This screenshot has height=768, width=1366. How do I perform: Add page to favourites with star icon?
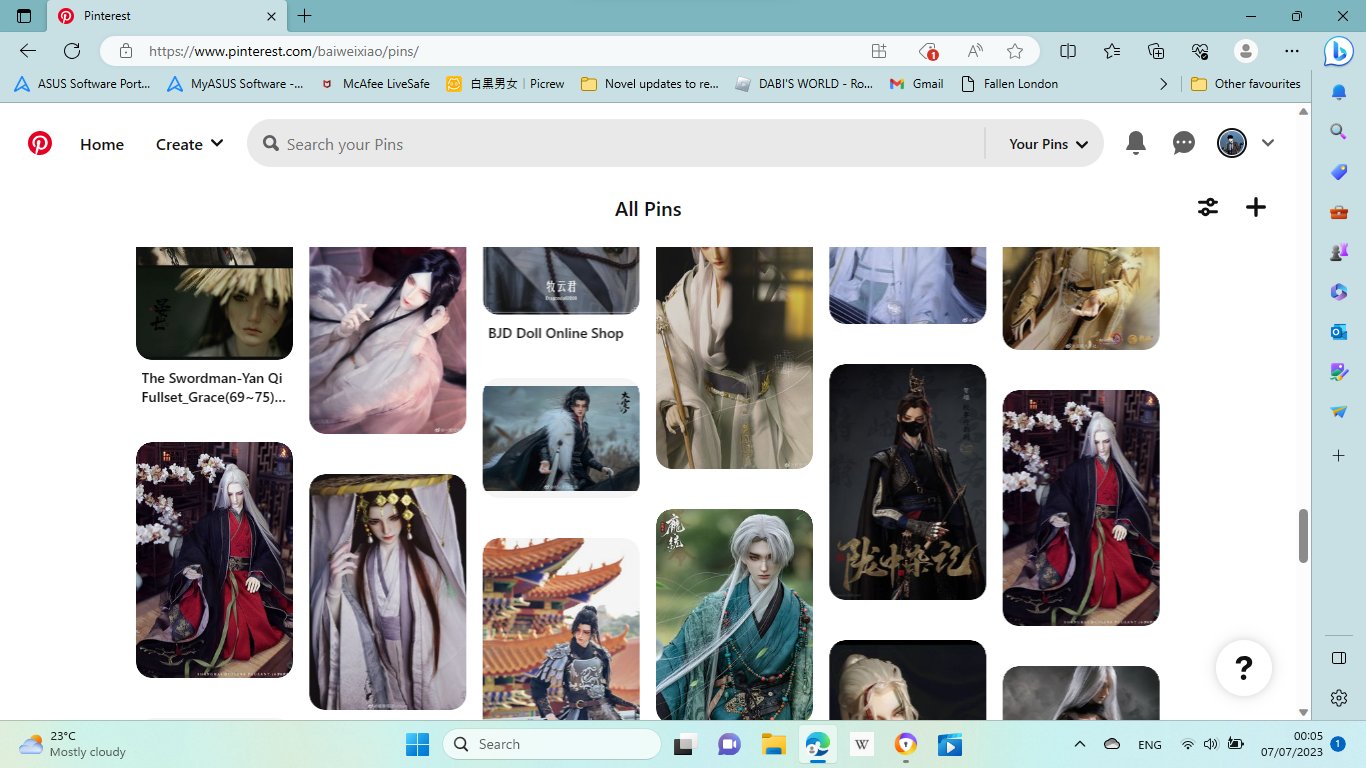tap(1015, 51)
